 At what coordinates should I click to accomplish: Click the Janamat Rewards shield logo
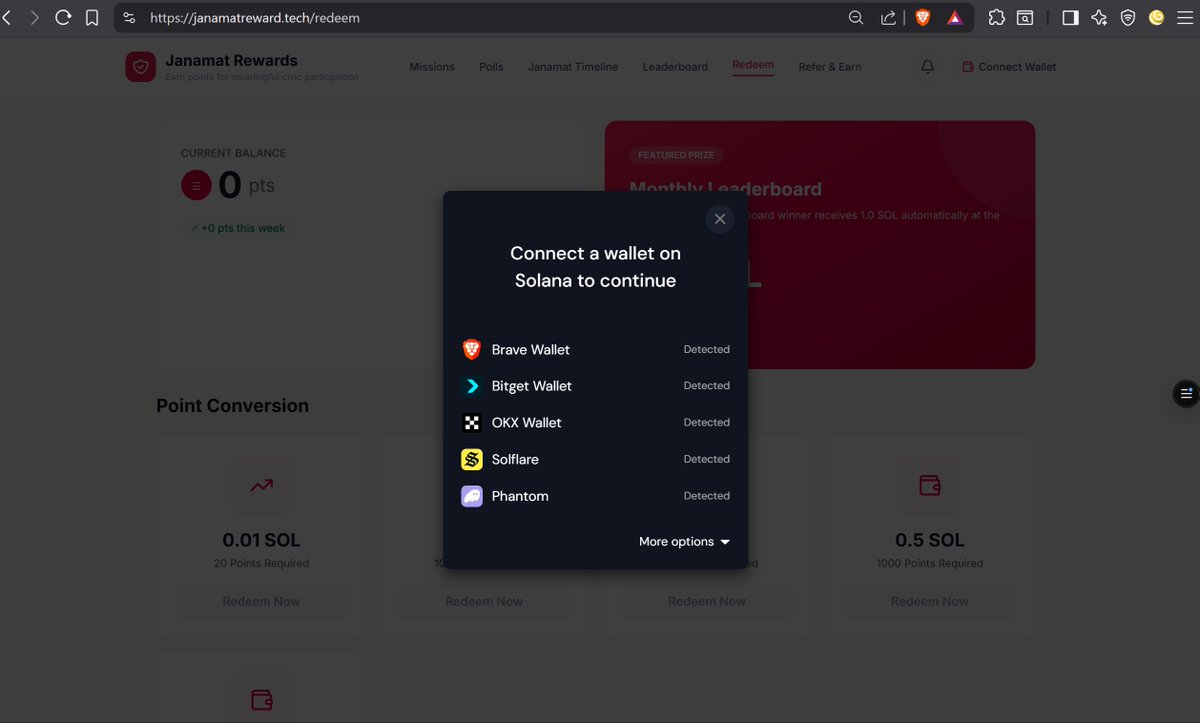pyautogui.click(x=140, y=67)
